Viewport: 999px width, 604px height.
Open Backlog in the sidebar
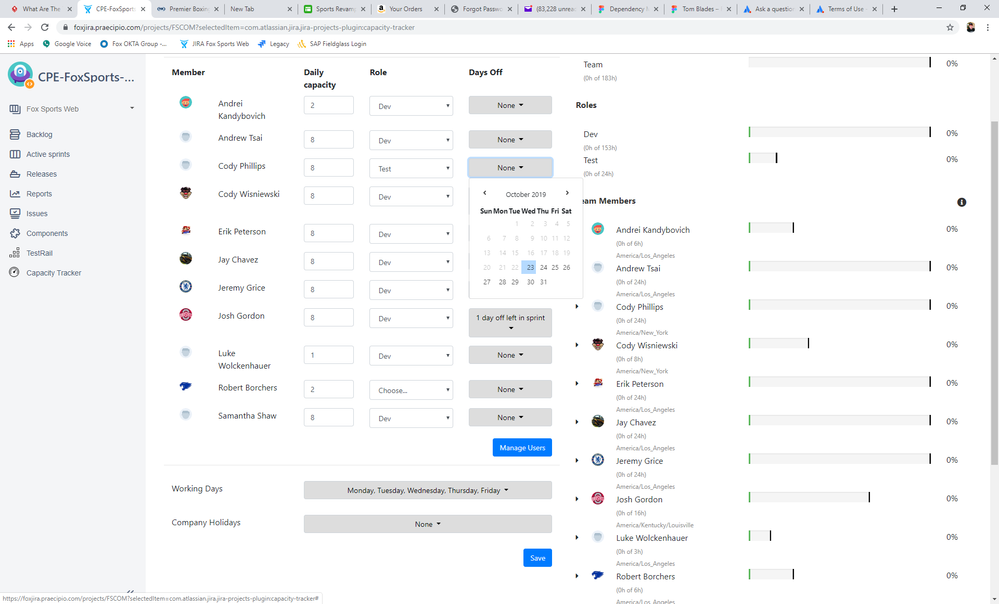click(39, 134)
